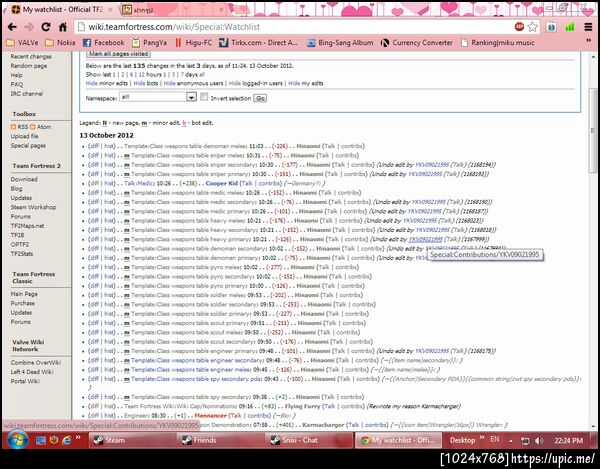Screen dimensions: 600x469
Task: Open the PangYa bookmark
Action: [149, 42]
